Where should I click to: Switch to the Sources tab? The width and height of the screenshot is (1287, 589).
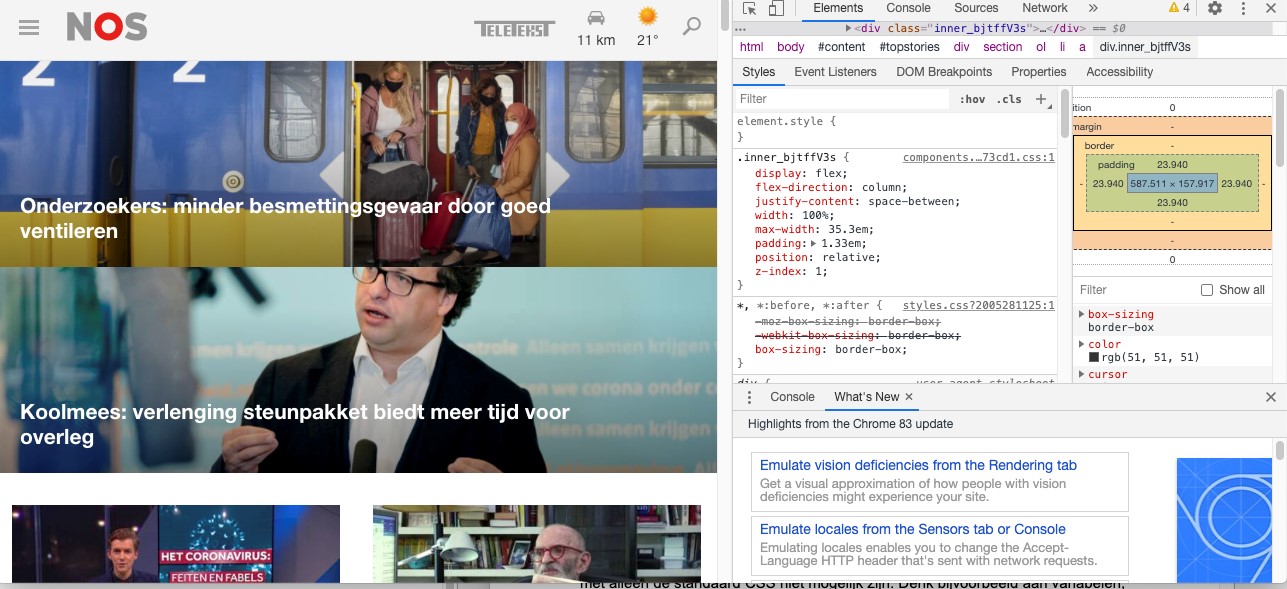pos(976,8)
